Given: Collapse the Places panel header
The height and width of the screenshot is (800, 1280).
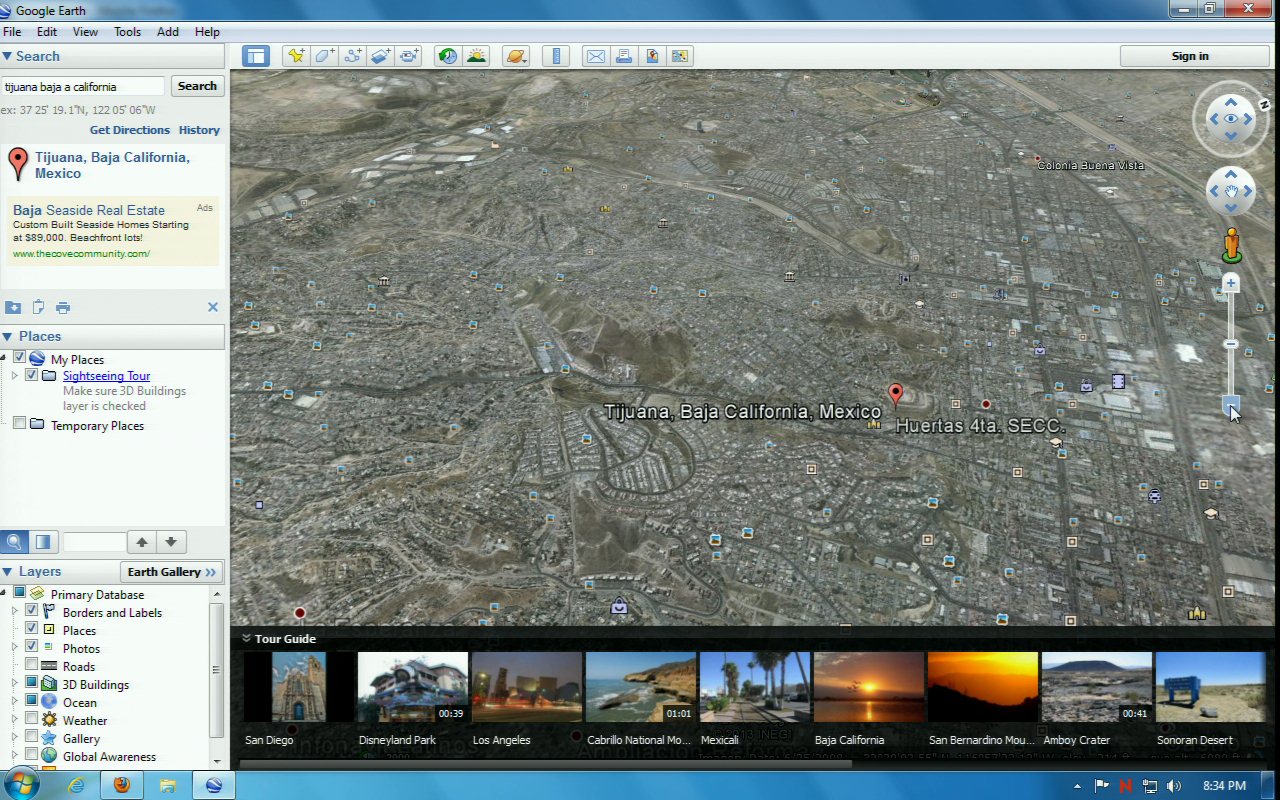Looking at the screenshot, I should pyautogui.click(x=8, y=337).
